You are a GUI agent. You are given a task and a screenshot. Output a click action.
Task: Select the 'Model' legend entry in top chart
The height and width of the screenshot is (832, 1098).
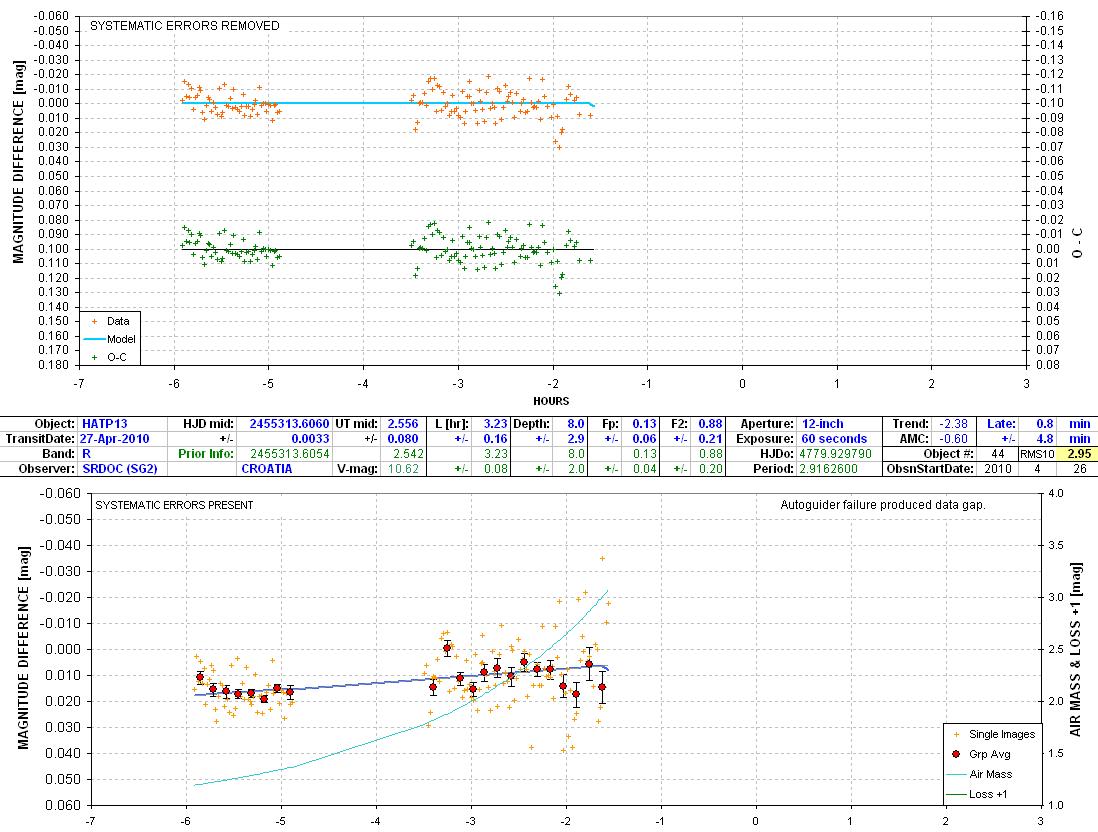tap(111, 339)
